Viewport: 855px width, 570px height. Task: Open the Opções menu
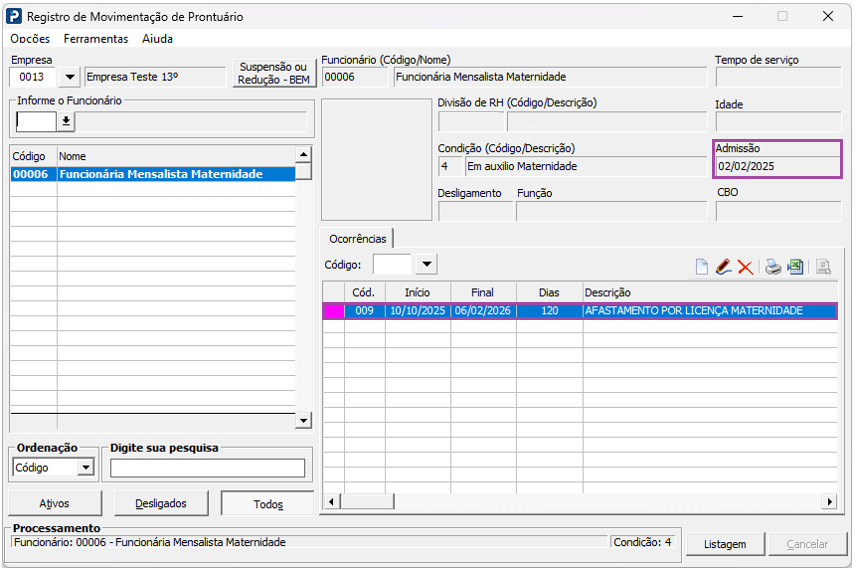point(30,39)
